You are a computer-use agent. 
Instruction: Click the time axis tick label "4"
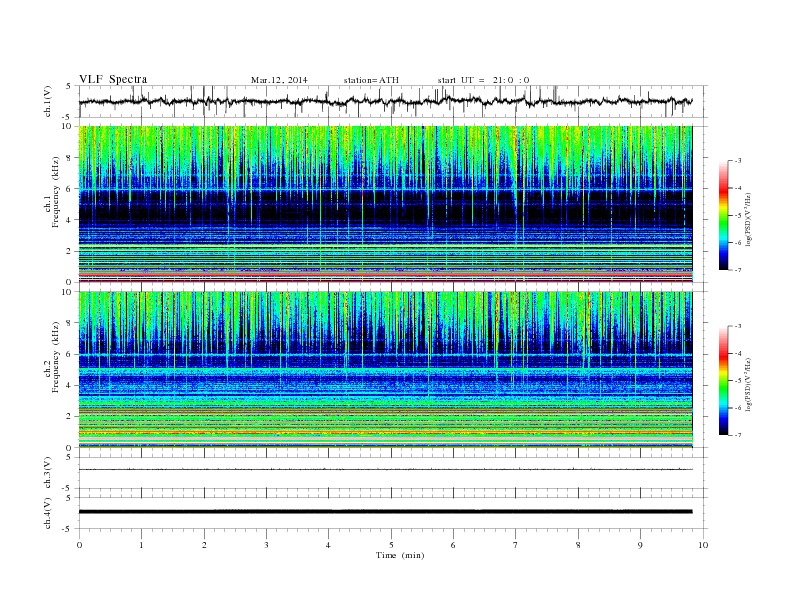tap(328, 545)
